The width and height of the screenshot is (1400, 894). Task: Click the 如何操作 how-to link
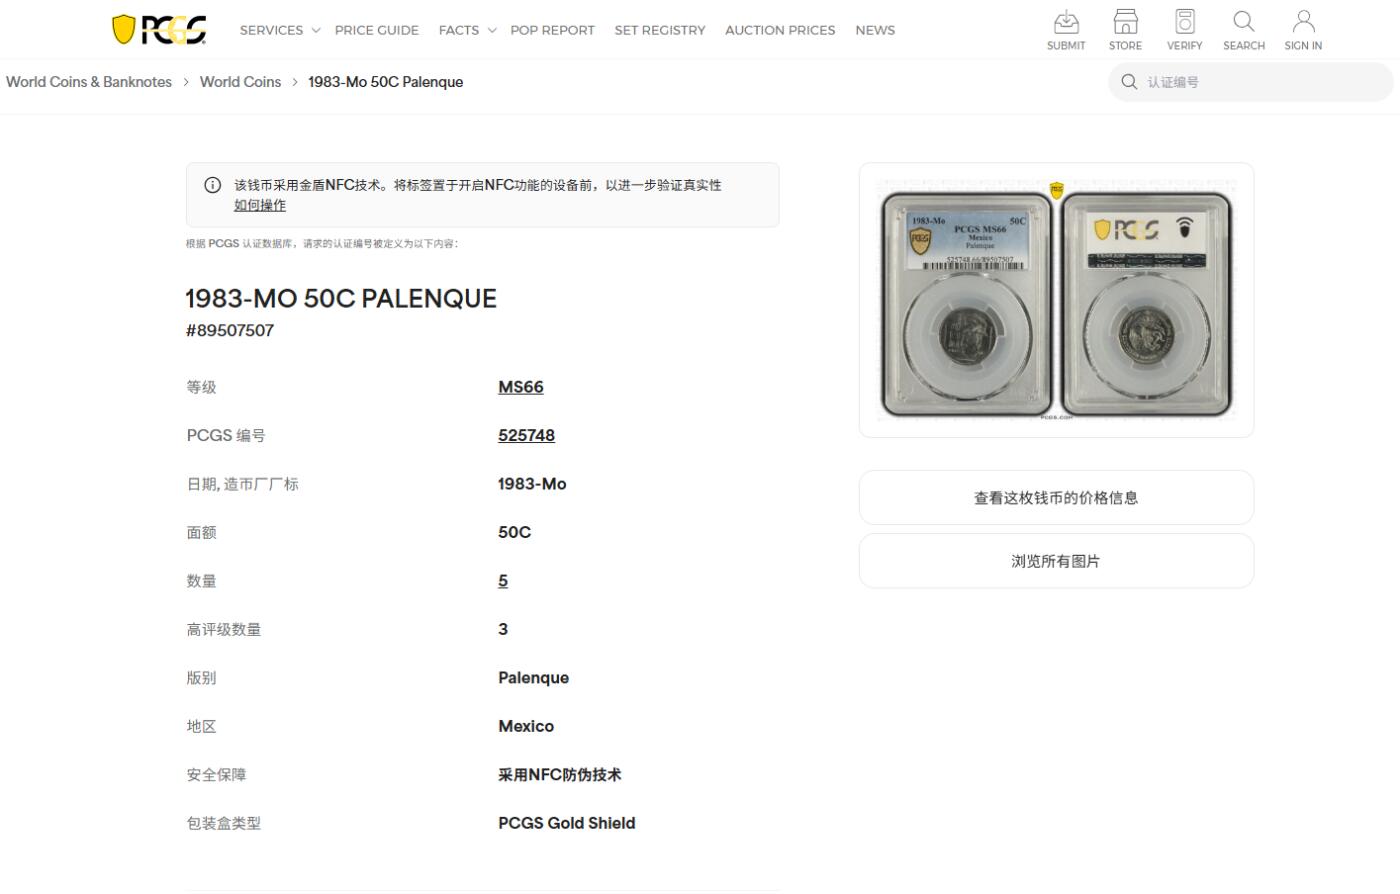(260, 205)
